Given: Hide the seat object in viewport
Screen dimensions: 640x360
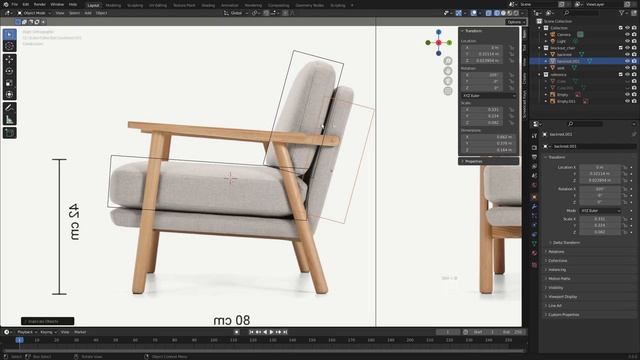Looking at the screenshot, I should [627, 68].
